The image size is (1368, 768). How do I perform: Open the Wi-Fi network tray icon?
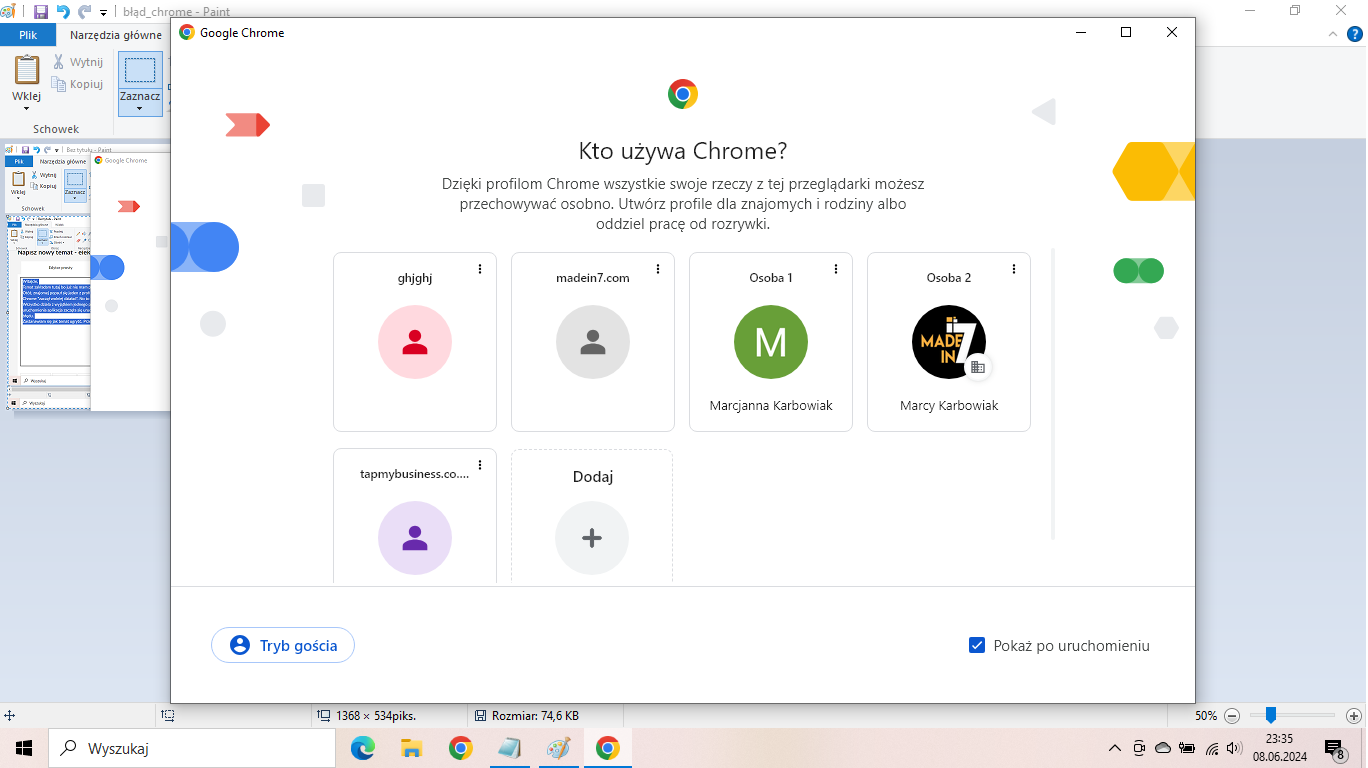click(1212, 748)
